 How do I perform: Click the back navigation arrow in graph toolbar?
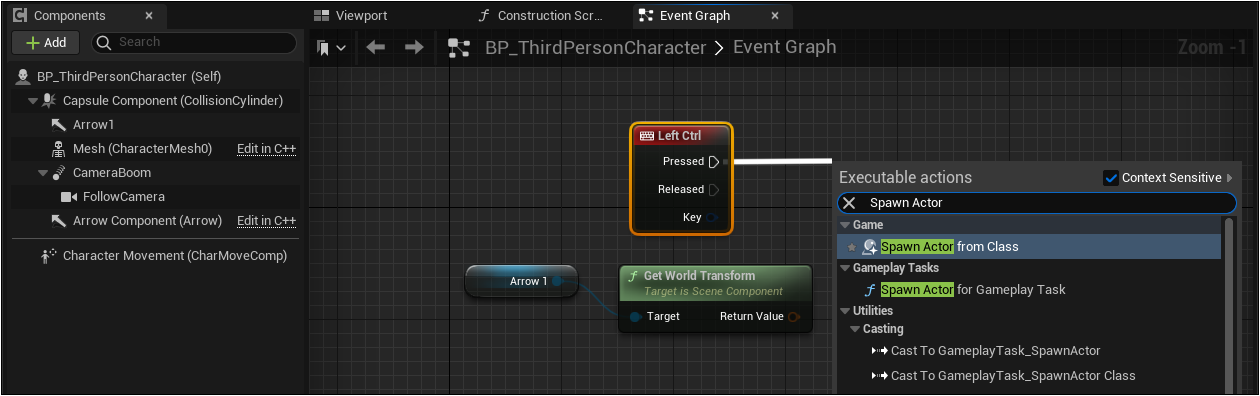coord(376,47)
